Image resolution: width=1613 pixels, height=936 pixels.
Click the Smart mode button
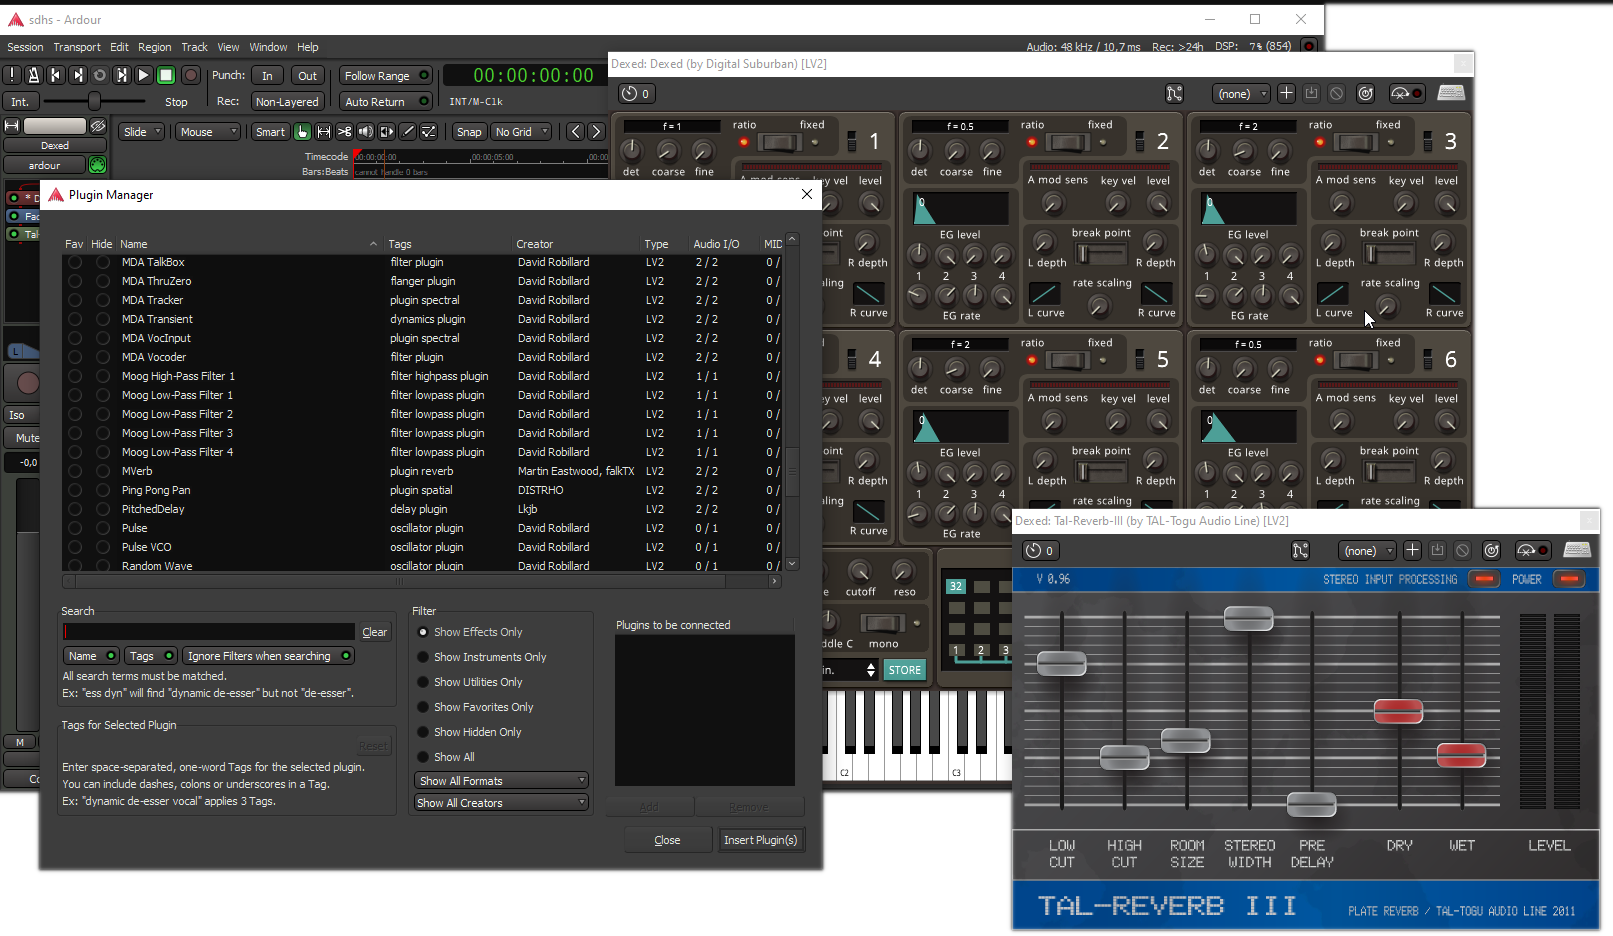pyautogui.click(x=270, y=132)
